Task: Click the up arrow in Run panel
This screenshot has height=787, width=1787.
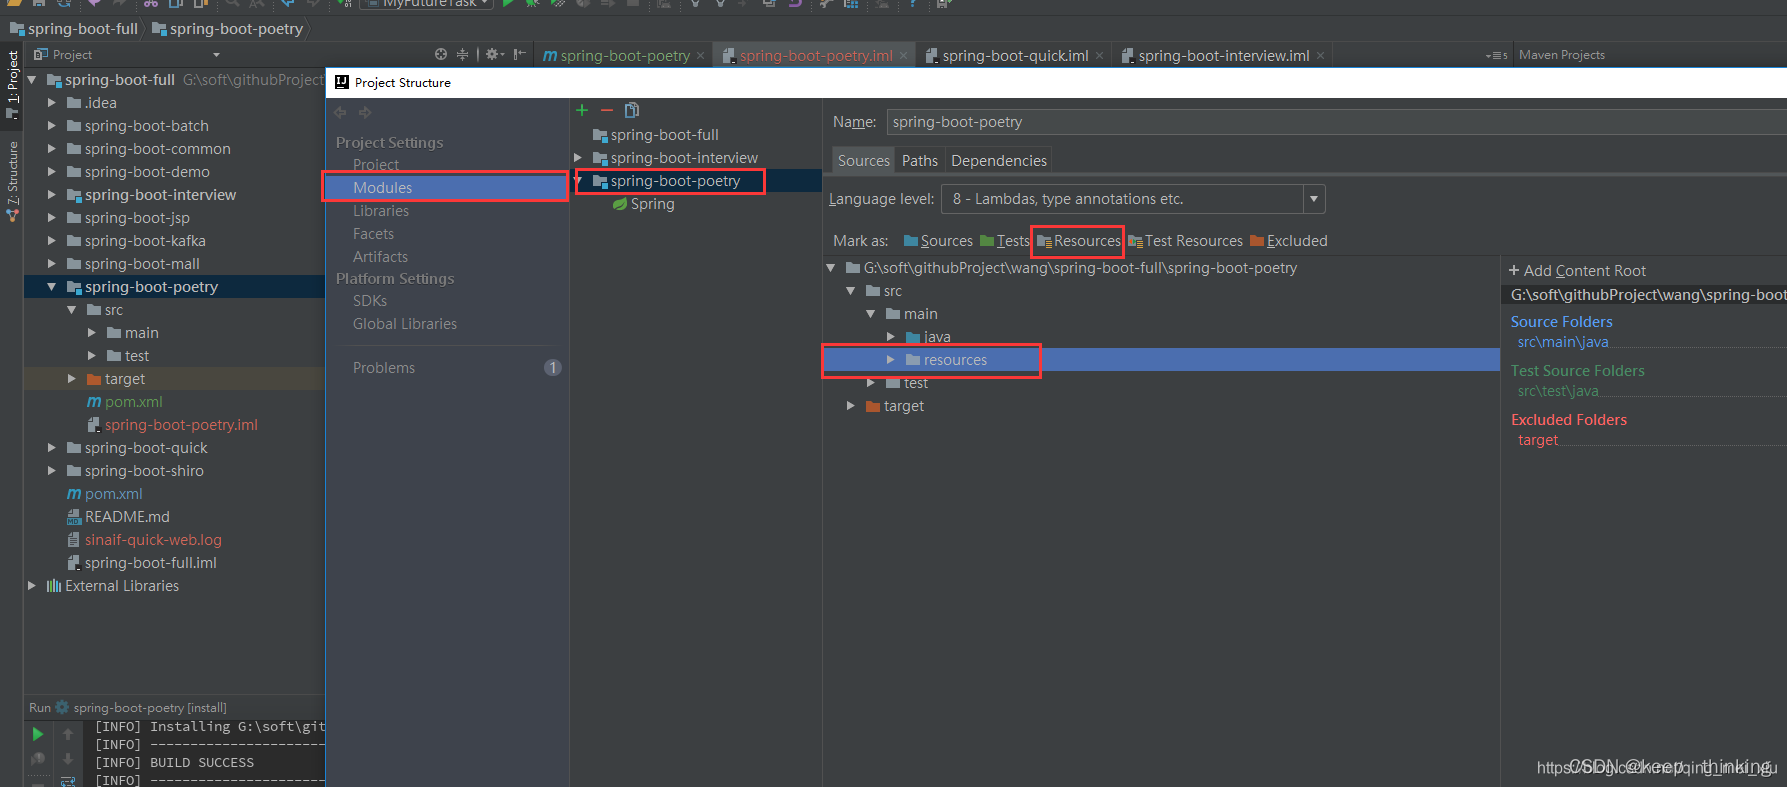Action: (x=68, y=734)
